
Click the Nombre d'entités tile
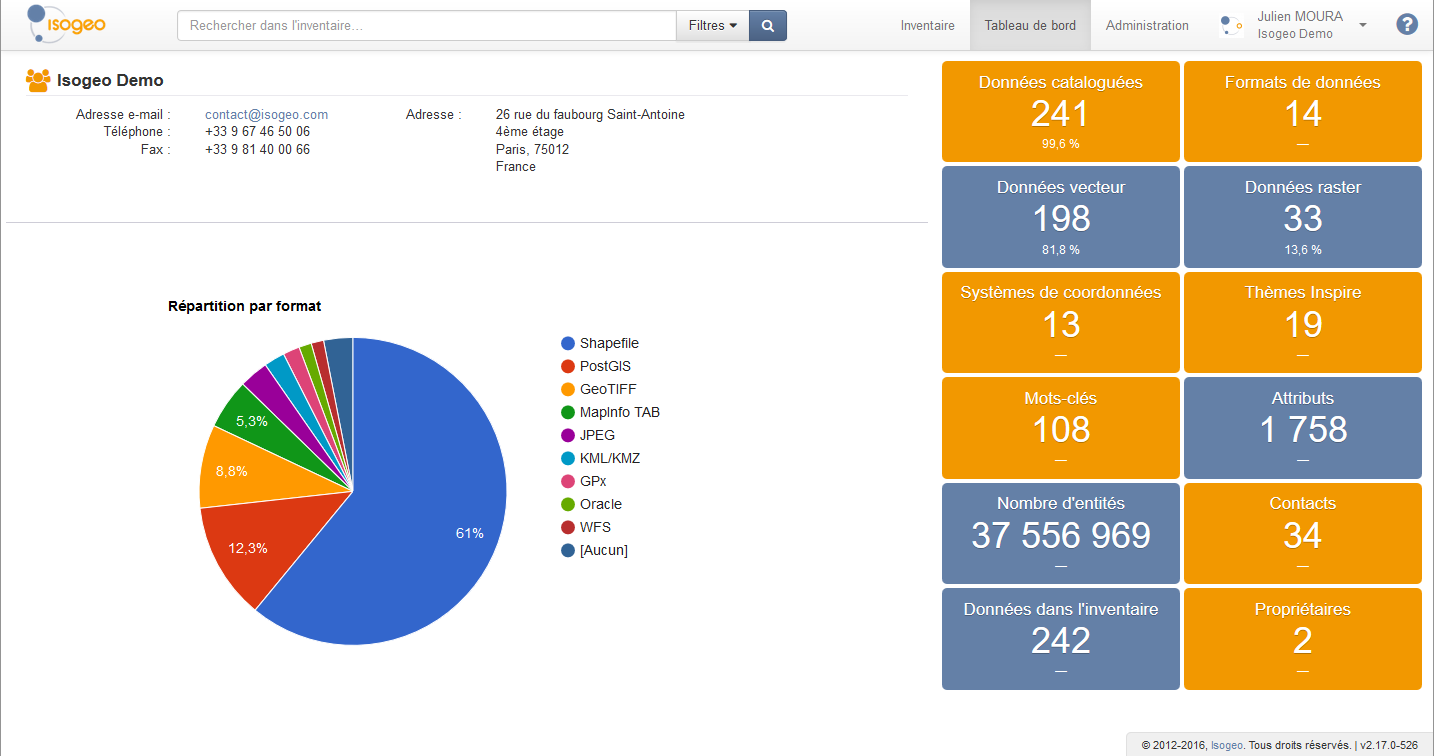tap(1061, 533)
